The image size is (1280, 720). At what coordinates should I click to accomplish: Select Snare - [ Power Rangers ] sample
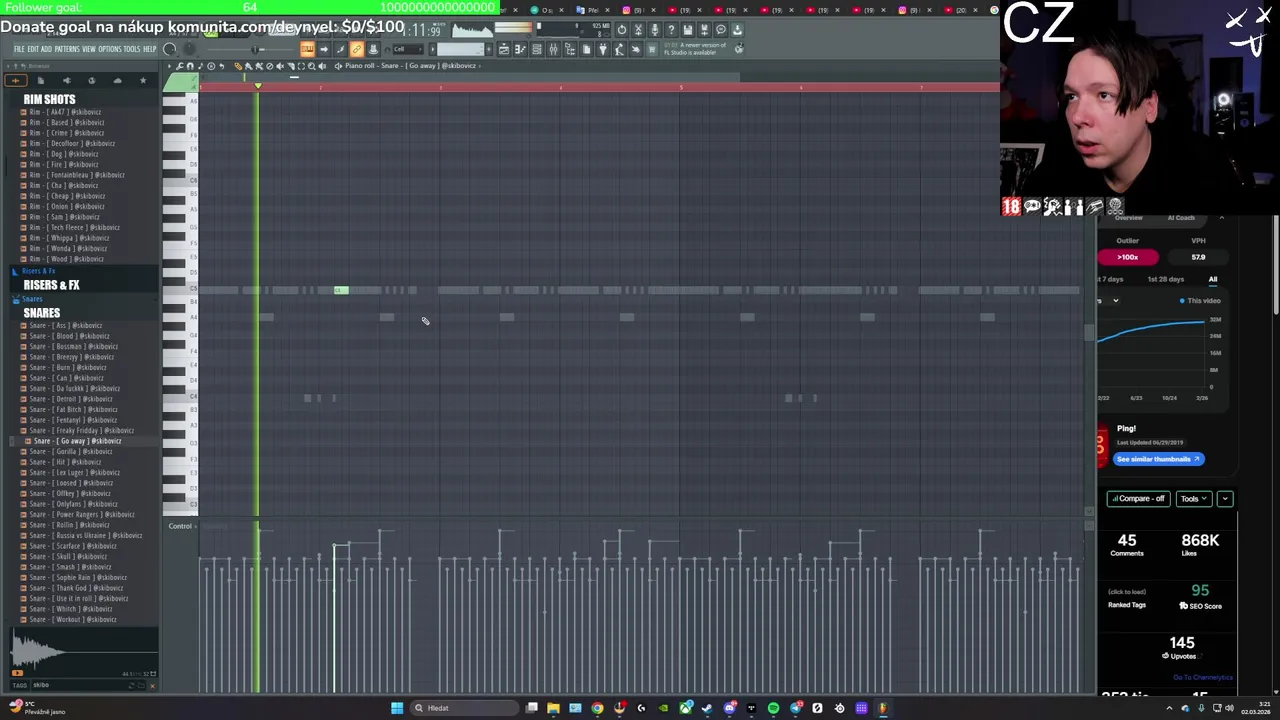[x=81, y=514]
